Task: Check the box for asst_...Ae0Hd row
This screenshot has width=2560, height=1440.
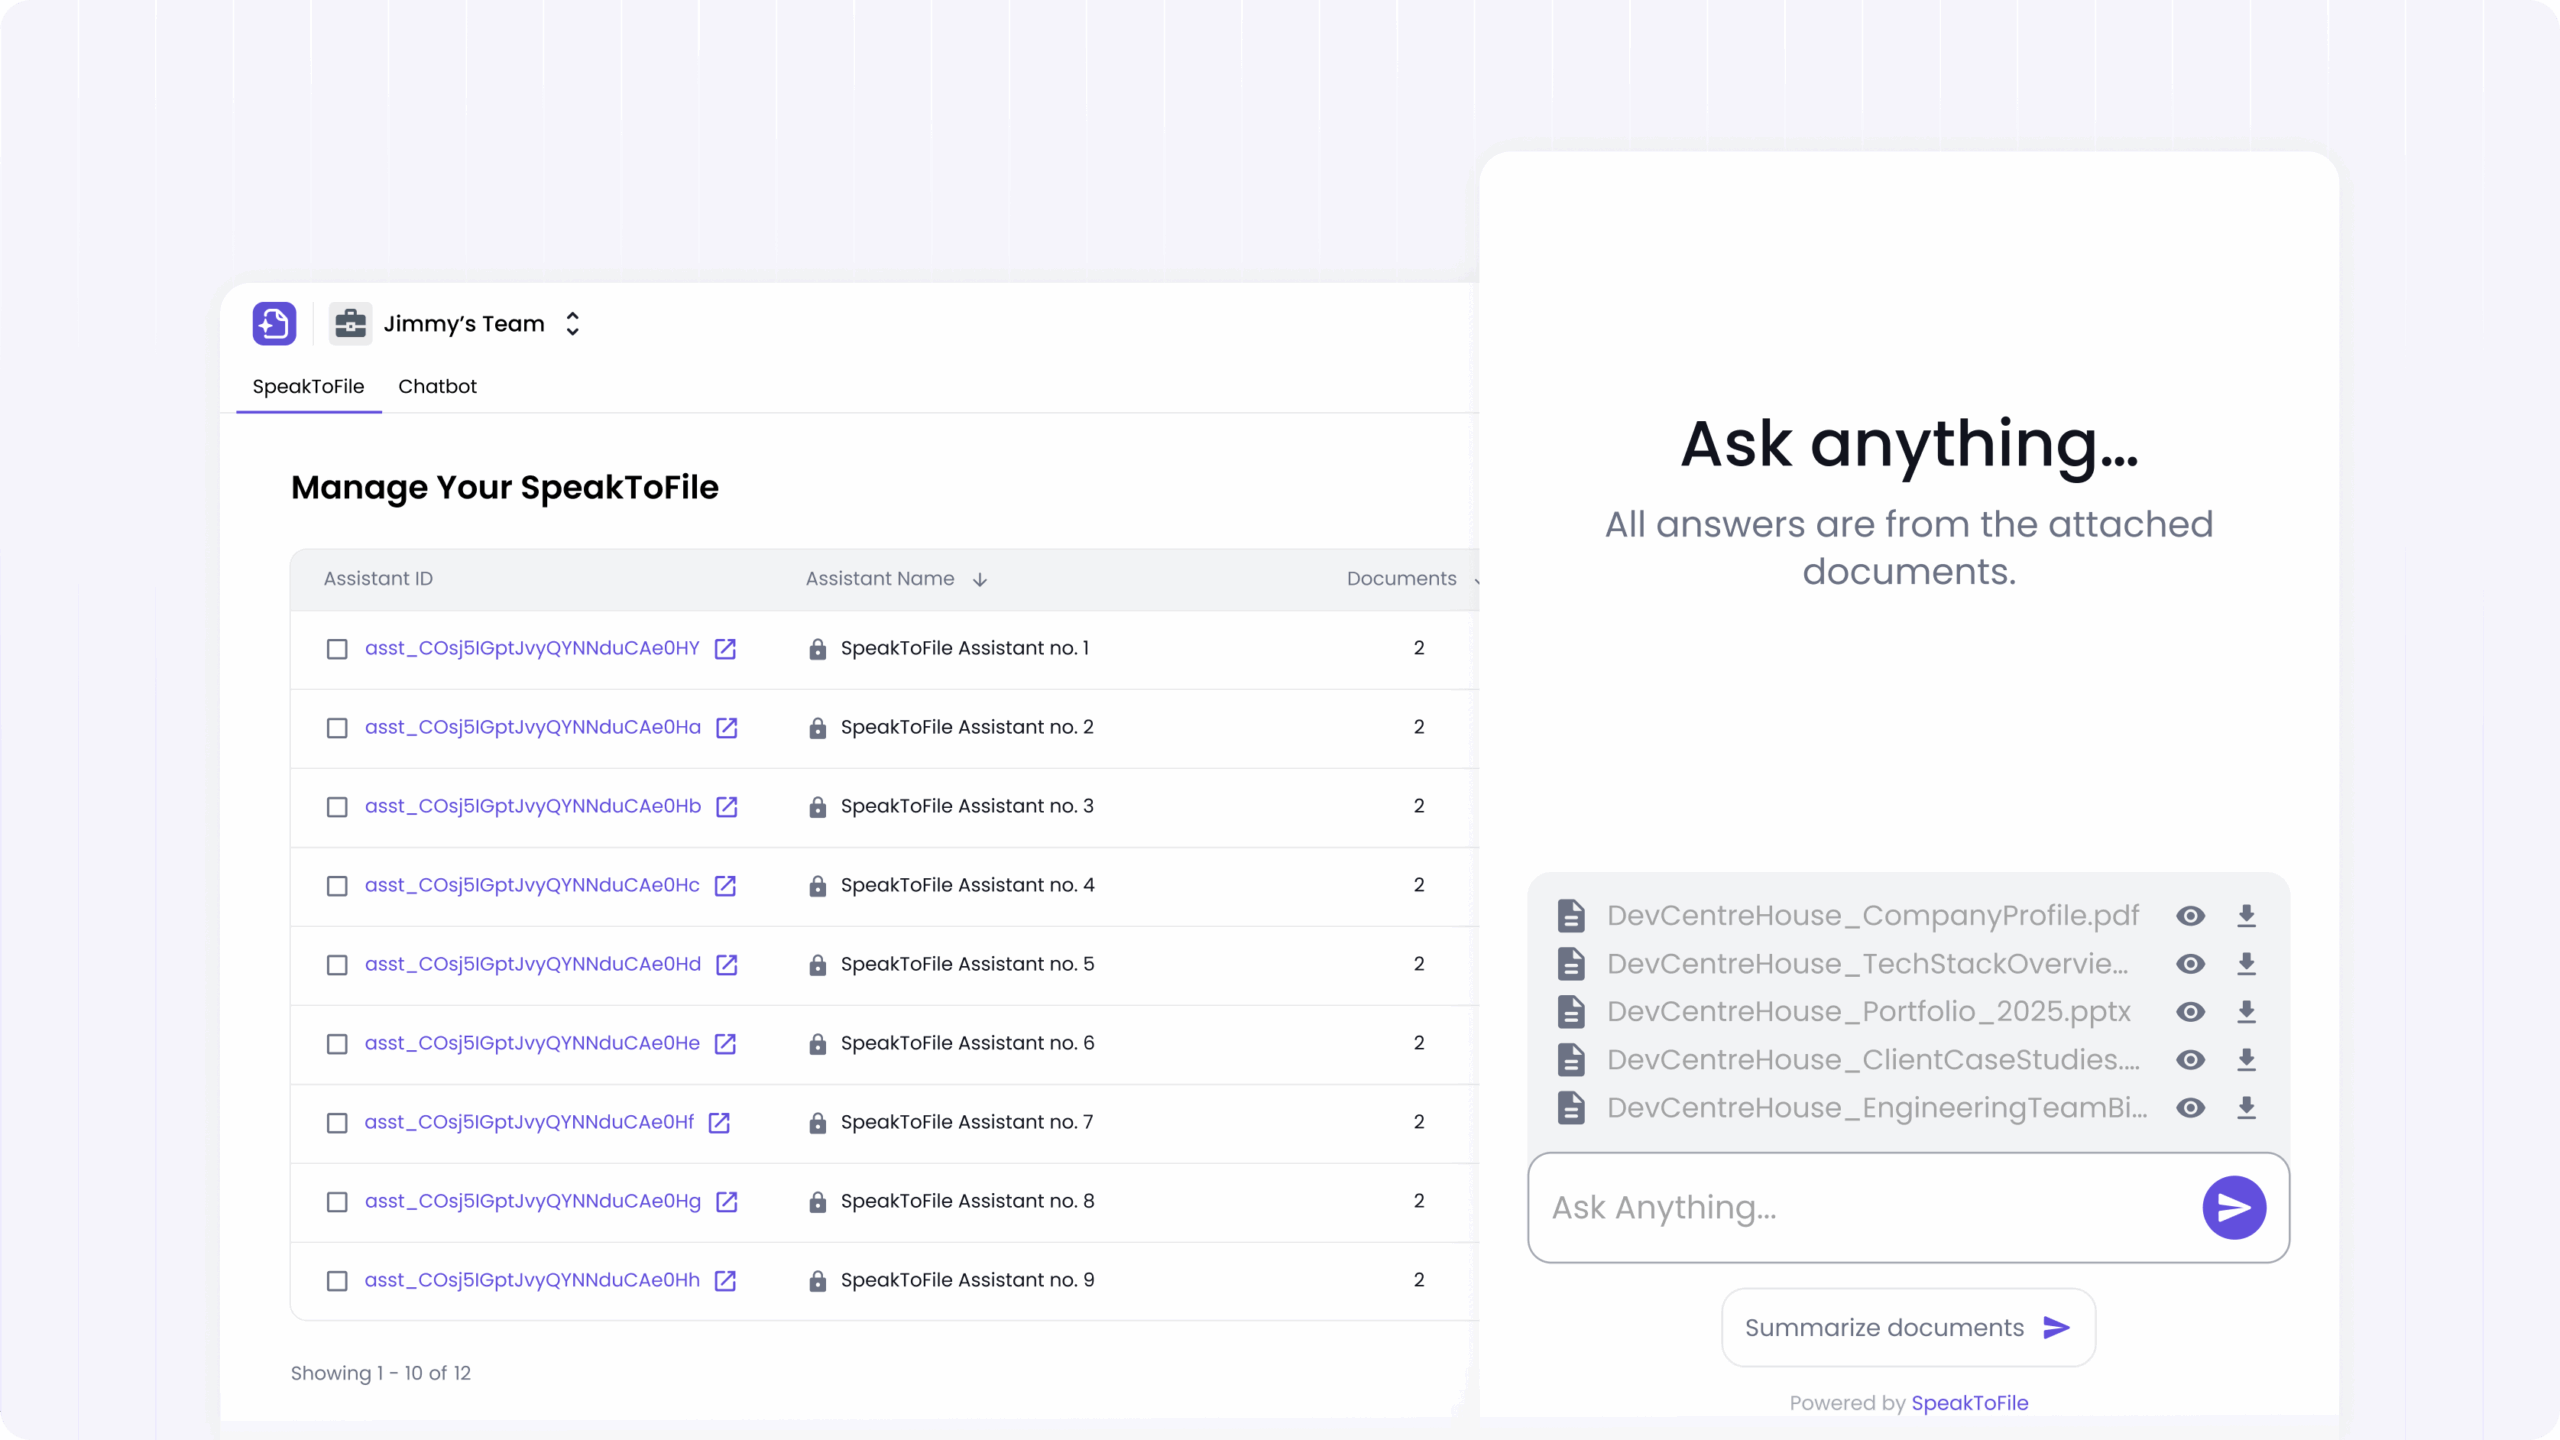Action: [337, 965]
